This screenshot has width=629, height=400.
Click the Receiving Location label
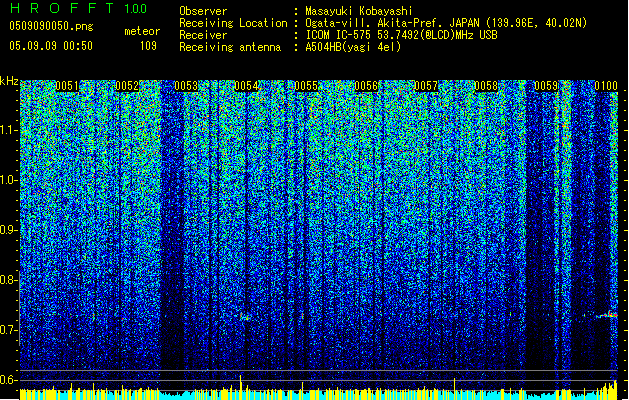pyautogui.click(x=233, y=23)
